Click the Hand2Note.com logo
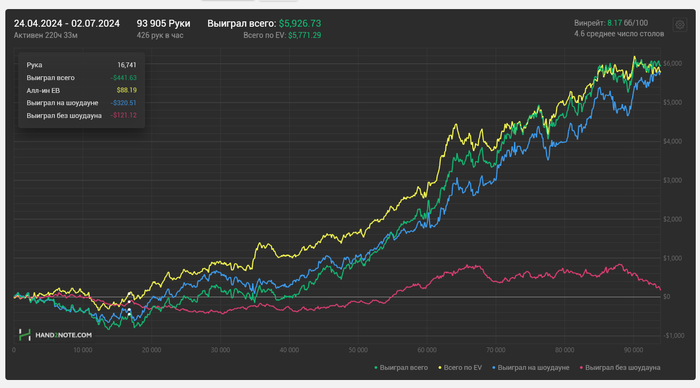 coord(55,335)
